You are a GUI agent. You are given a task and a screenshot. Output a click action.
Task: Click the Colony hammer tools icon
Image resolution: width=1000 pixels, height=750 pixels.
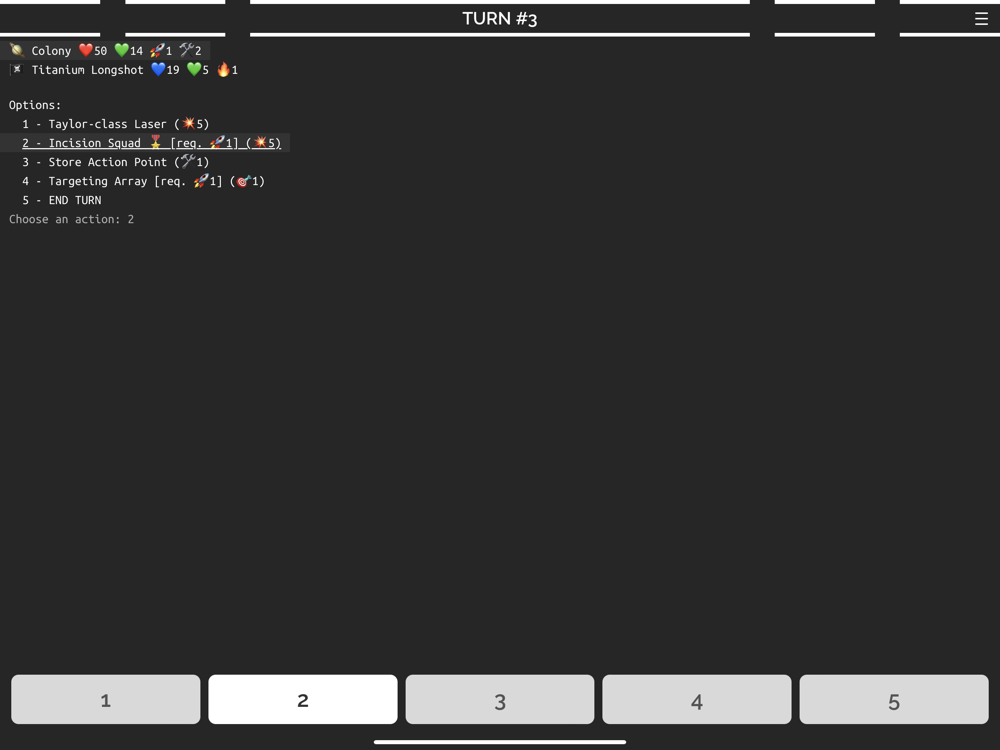point(187,50)
